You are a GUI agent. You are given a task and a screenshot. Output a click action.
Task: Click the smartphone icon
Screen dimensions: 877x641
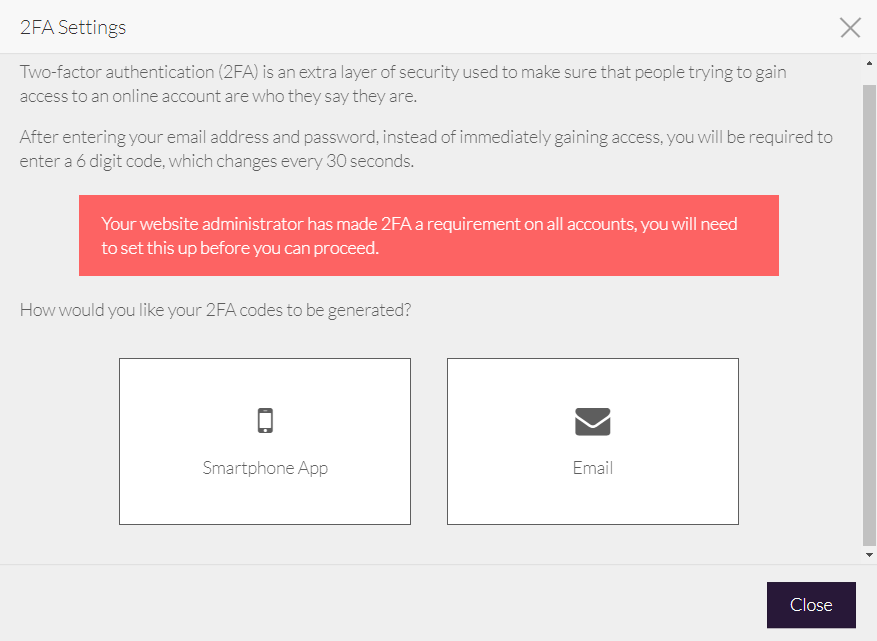click(265, 421)
